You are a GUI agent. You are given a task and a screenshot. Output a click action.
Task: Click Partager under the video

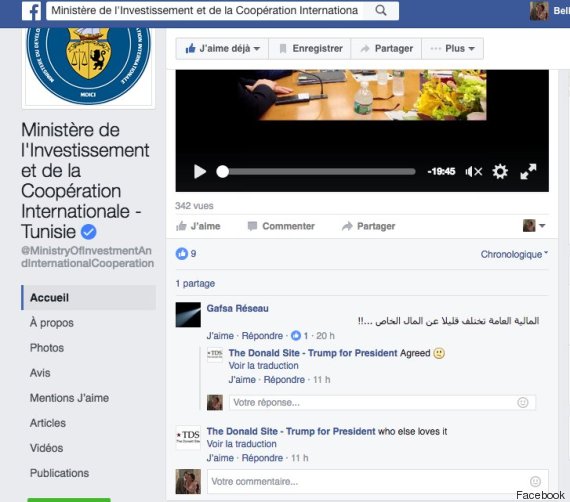click(368, 226)
